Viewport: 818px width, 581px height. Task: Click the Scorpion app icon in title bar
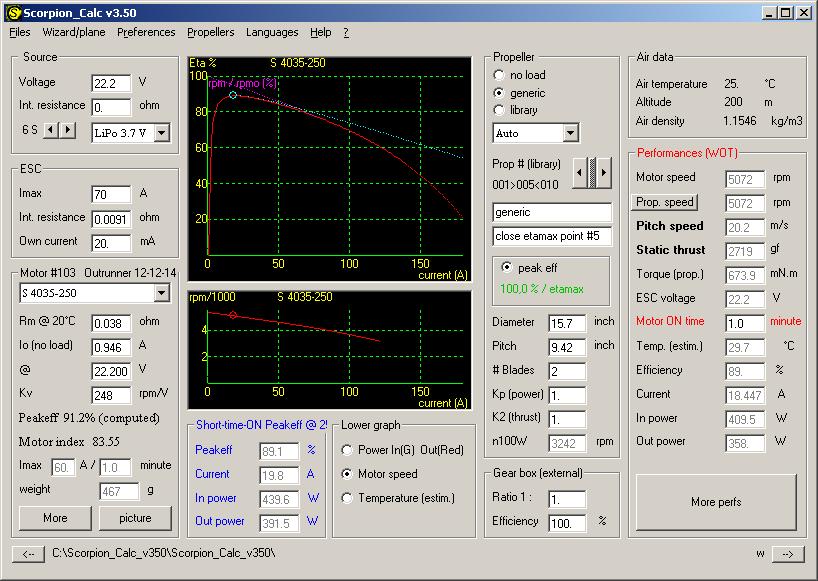coord(13,12)
